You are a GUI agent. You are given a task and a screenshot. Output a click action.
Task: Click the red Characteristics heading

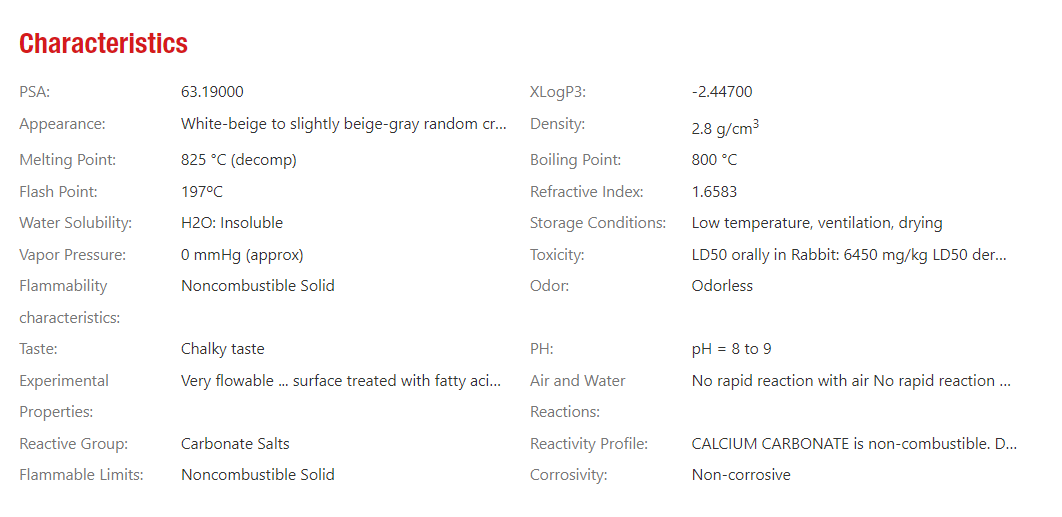click(103, 44)
